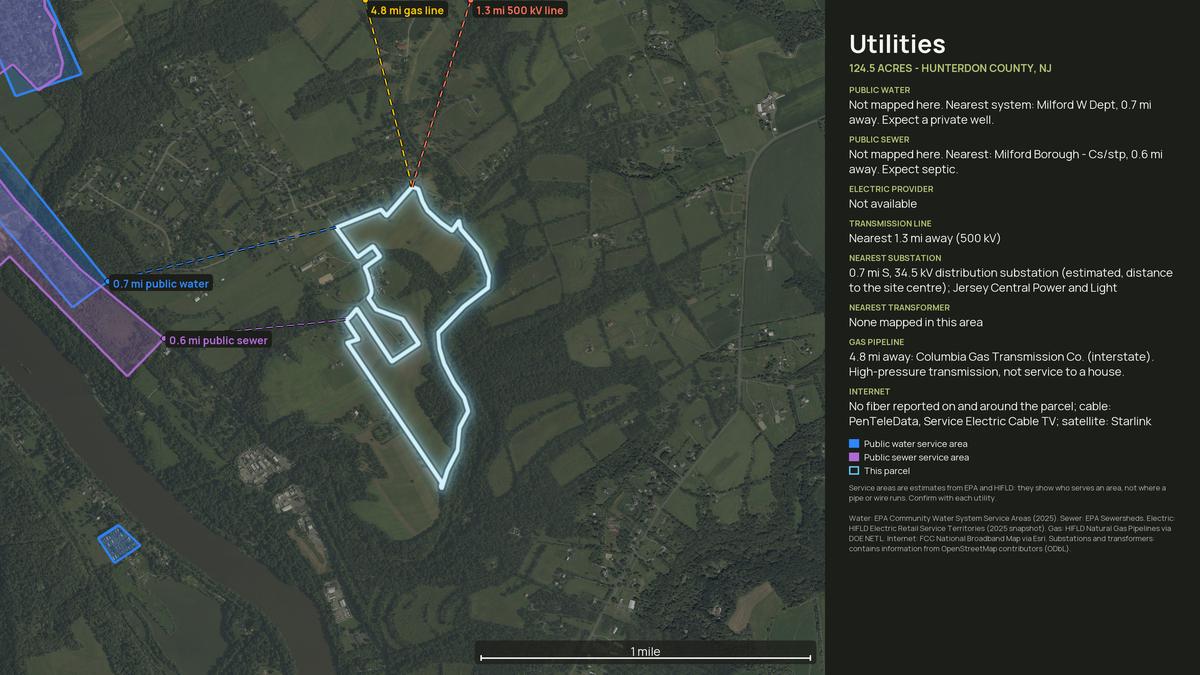Screen dimensions: 1200x675
Task: Click the 1 mile scale bar
Action: click(x=645, y=653)
